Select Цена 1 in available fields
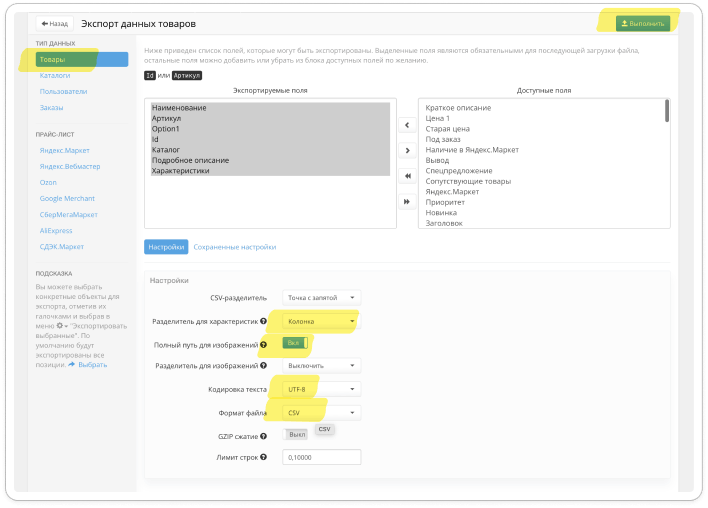This screenshot has width=708, height=508. click(438, 118)
